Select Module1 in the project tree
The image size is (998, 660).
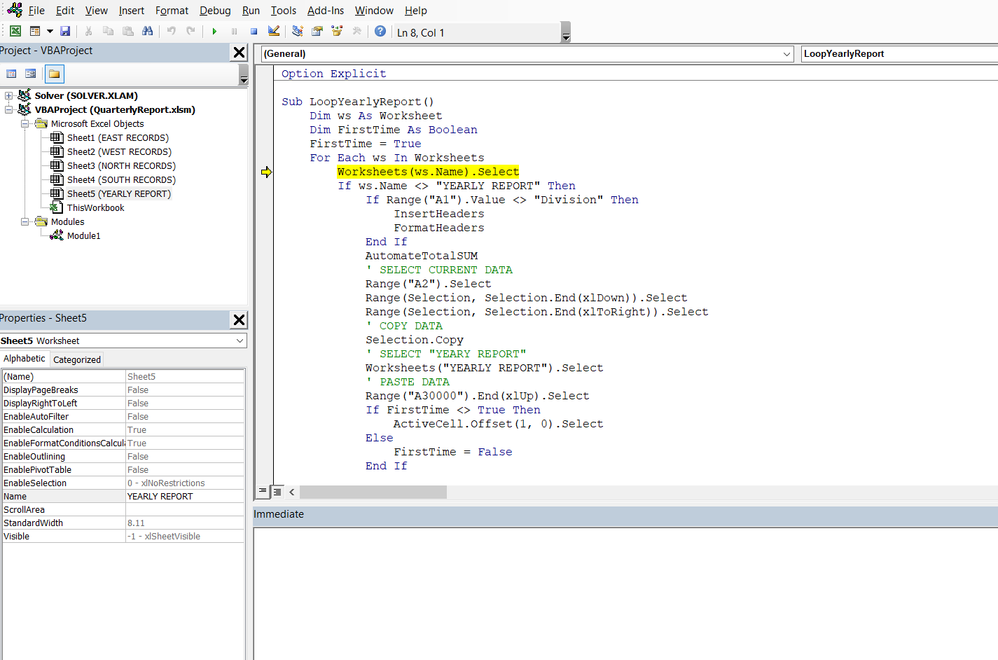click(83, 236)
